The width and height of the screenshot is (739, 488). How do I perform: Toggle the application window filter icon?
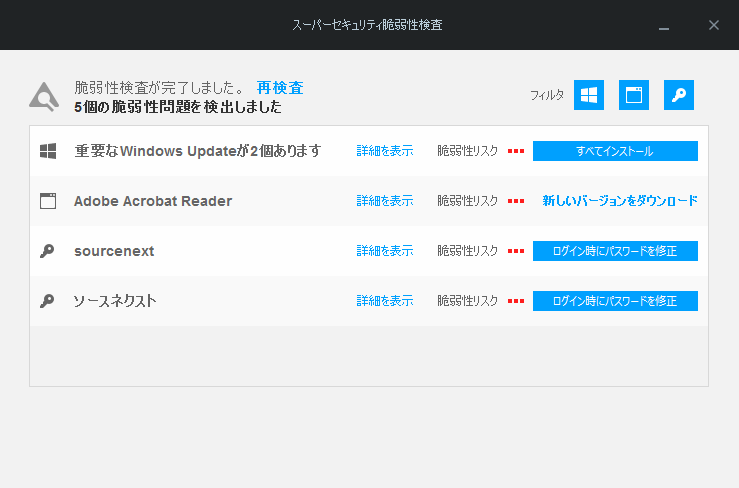pyautogui.click(x=633, y=95)
